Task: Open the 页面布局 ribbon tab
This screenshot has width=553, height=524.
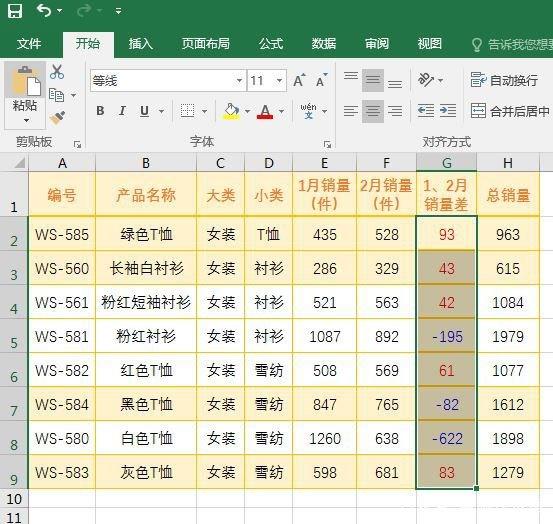Action: [x=206, y=44]
